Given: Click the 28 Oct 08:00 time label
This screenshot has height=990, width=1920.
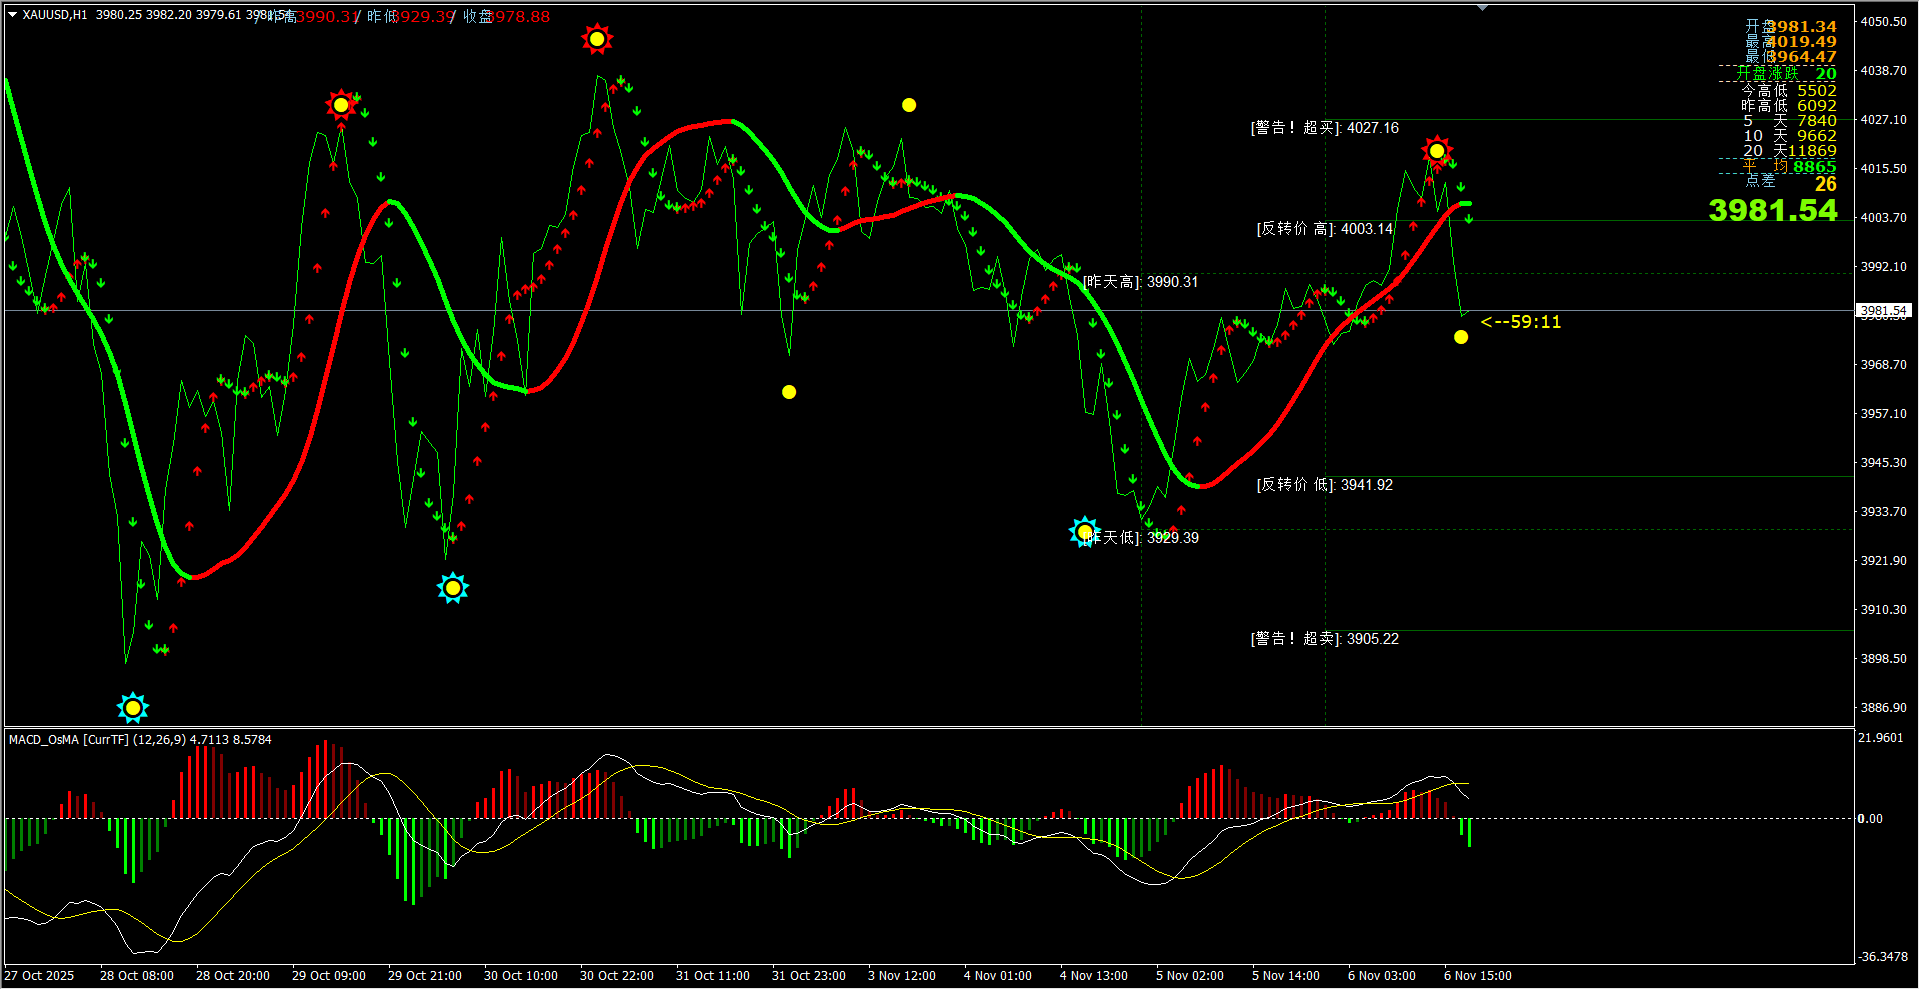Looking at the screenshot, I should tap(137, 976).
